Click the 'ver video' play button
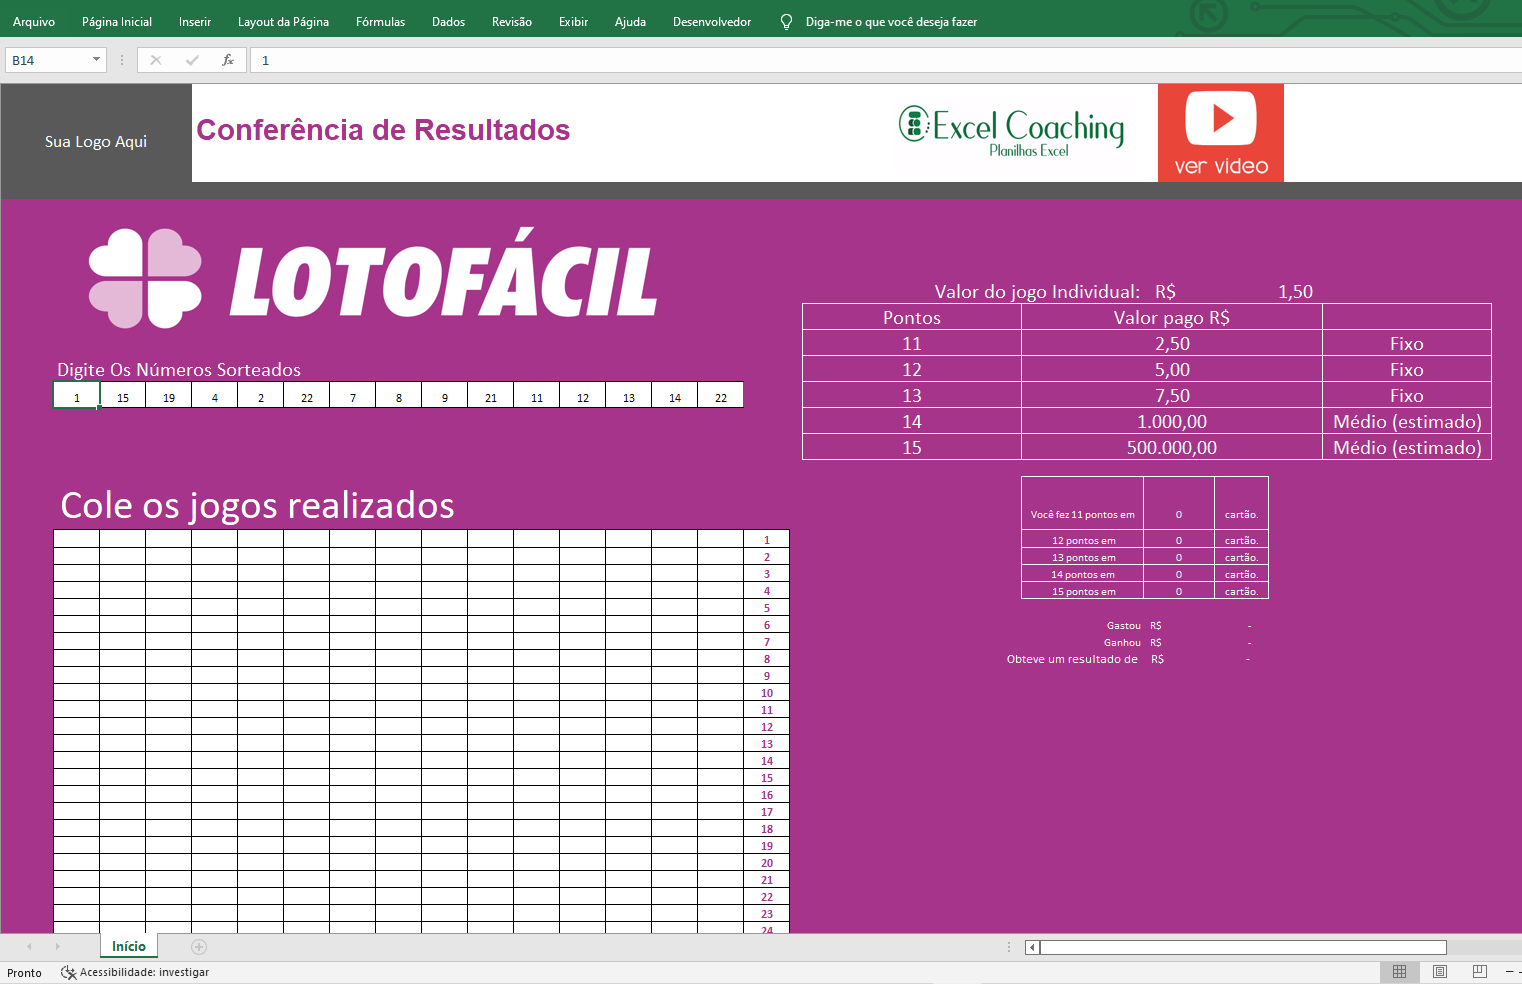 [x=1220, y=132]
